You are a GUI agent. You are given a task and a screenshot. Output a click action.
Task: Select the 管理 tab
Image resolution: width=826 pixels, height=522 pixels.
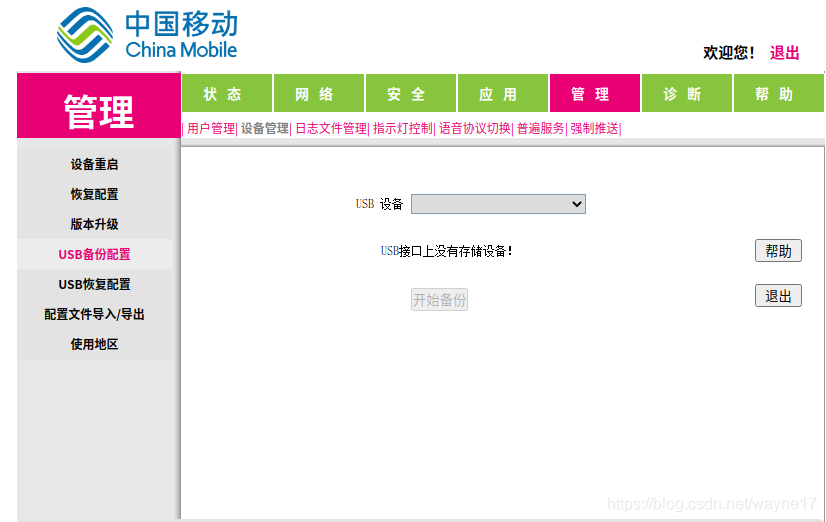click(x=595, y=93)
